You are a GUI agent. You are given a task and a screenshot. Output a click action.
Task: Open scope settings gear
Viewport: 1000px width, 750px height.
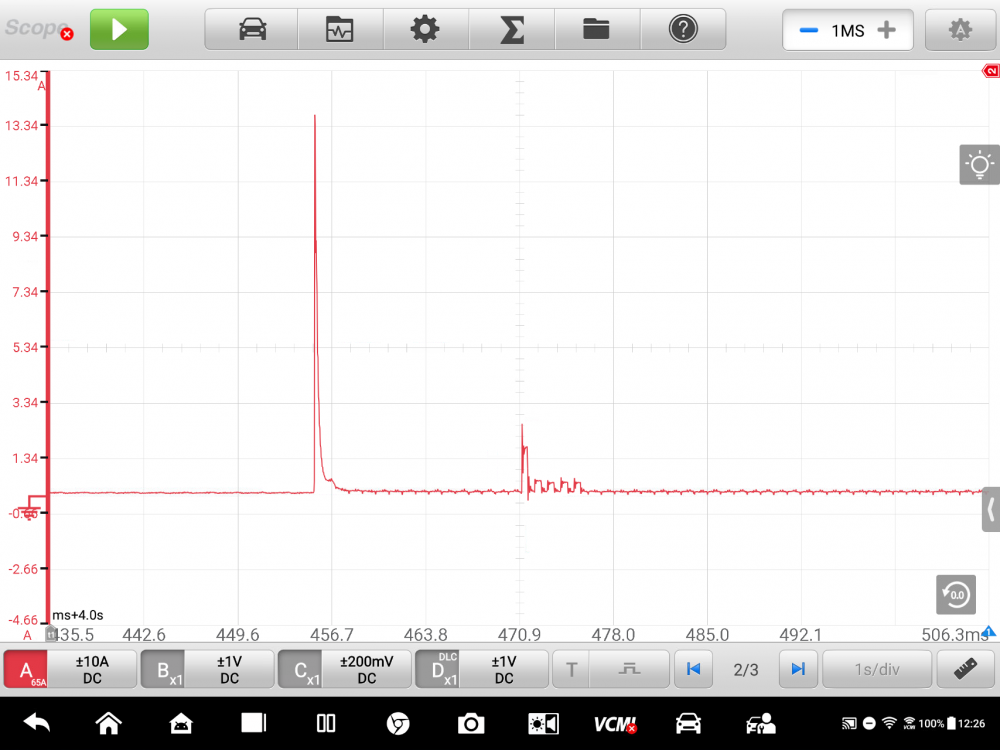click(x=425, y=30)
